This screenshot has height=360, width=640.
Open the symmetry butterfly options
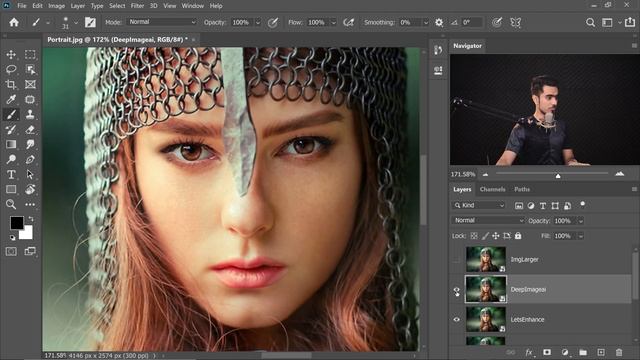pyautogui.click(x=516, y=22)
